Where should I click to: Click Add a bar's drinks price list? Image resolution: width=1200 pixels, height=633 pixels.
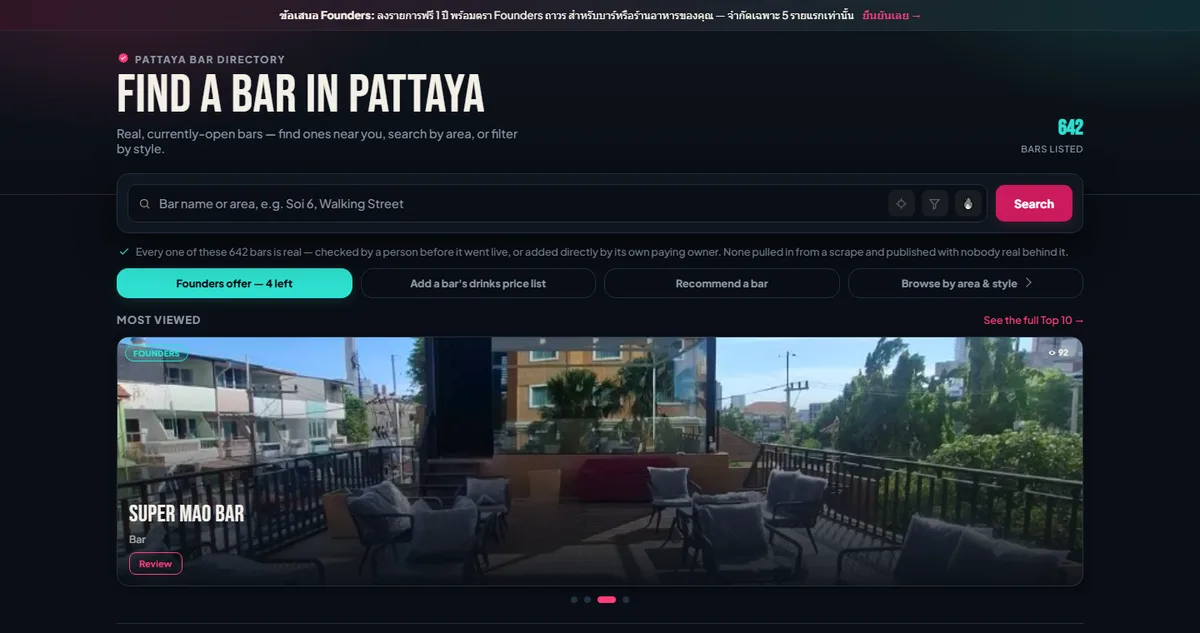[478, 283]
